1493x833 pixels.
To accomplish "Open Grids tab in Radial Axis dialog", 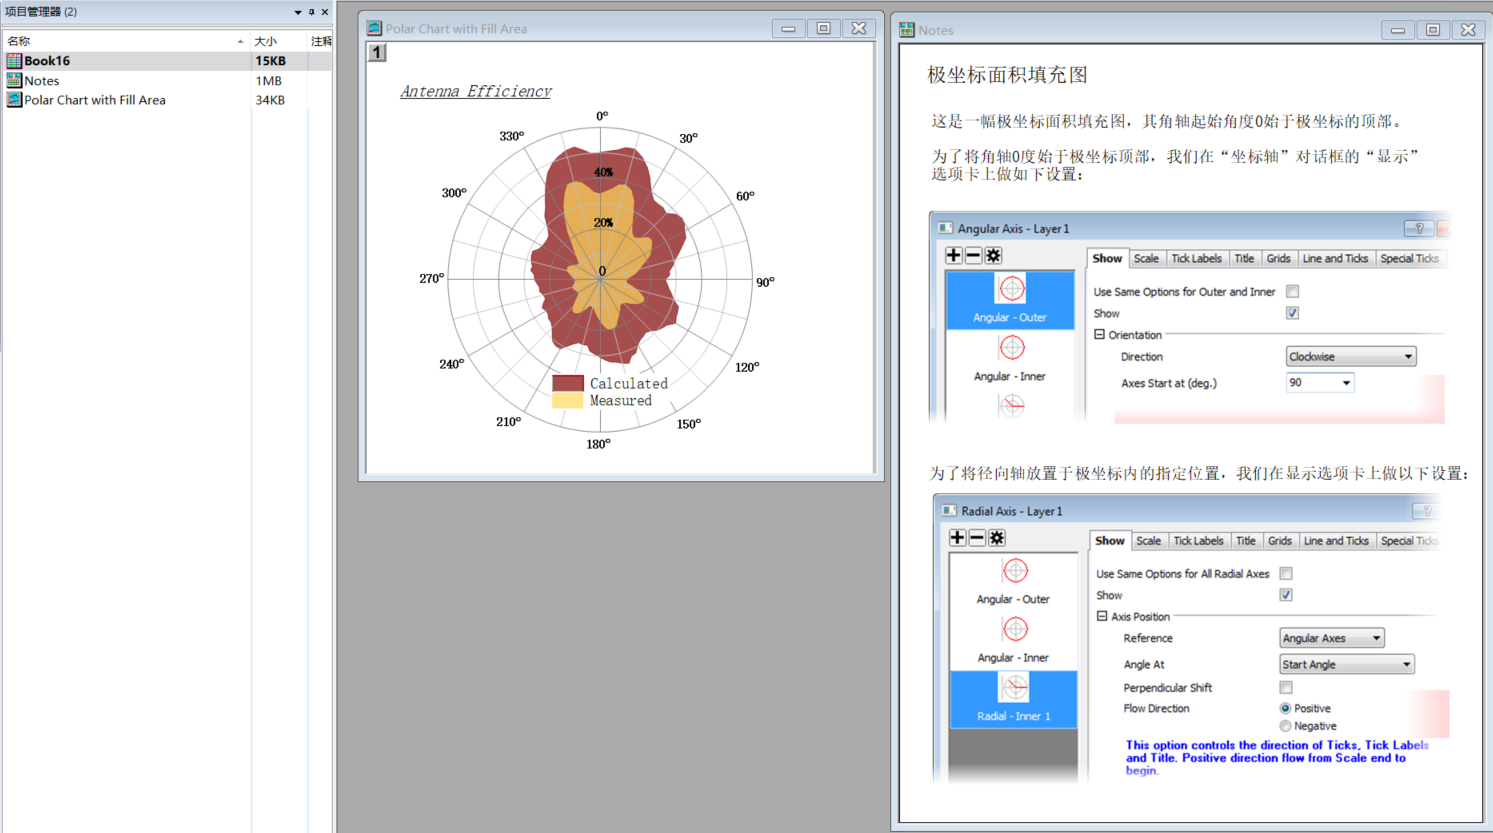I will (x=1279, y=541).
